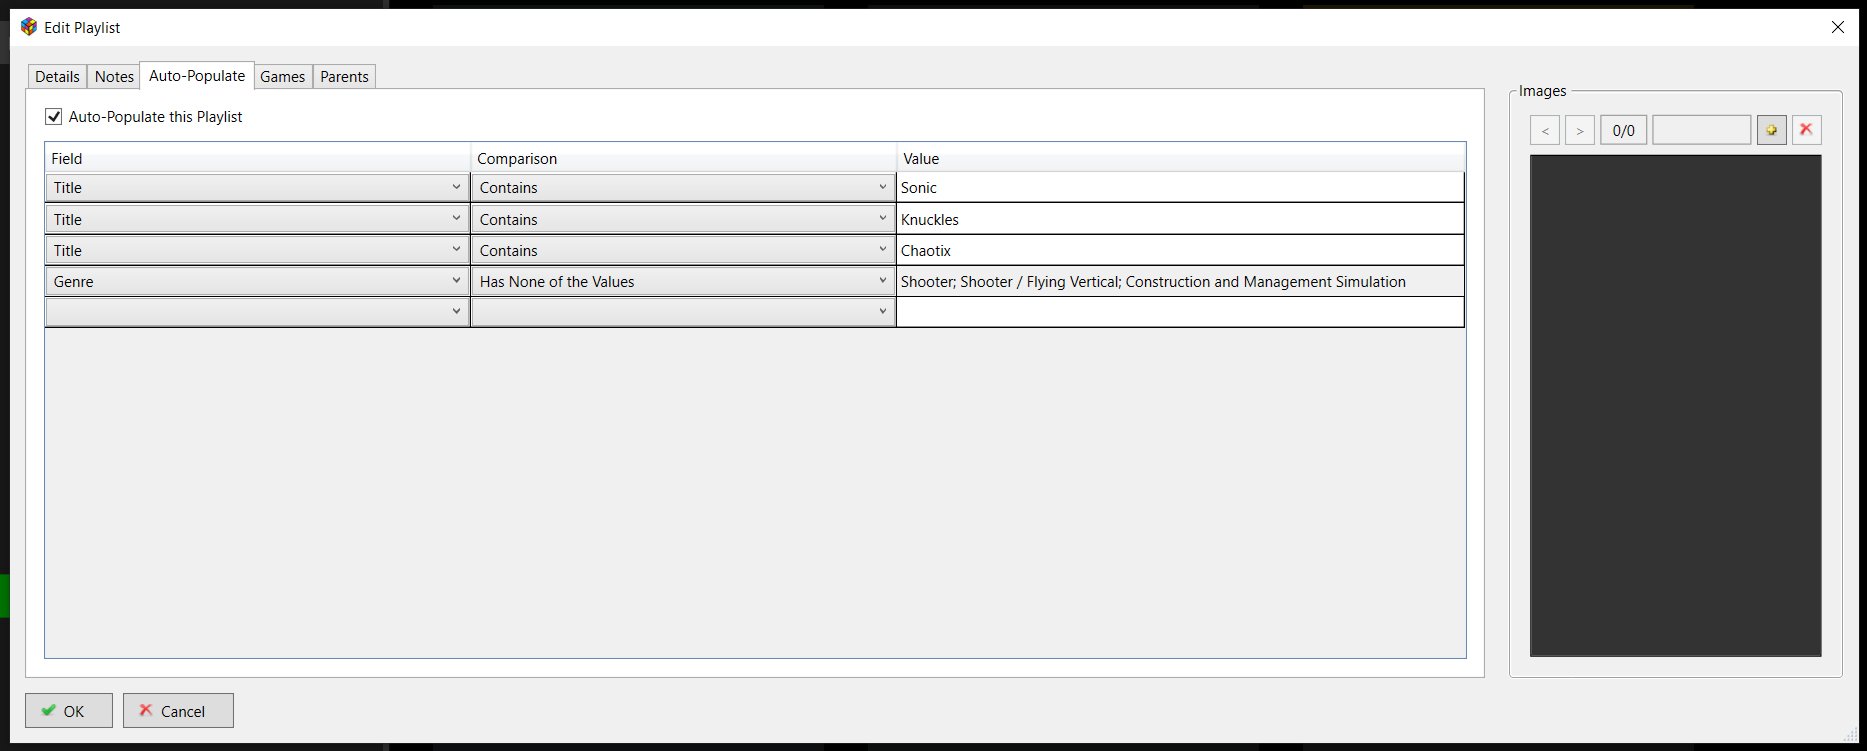
Task: Click the dark image preview area
Action: [x=1675, y=405]
